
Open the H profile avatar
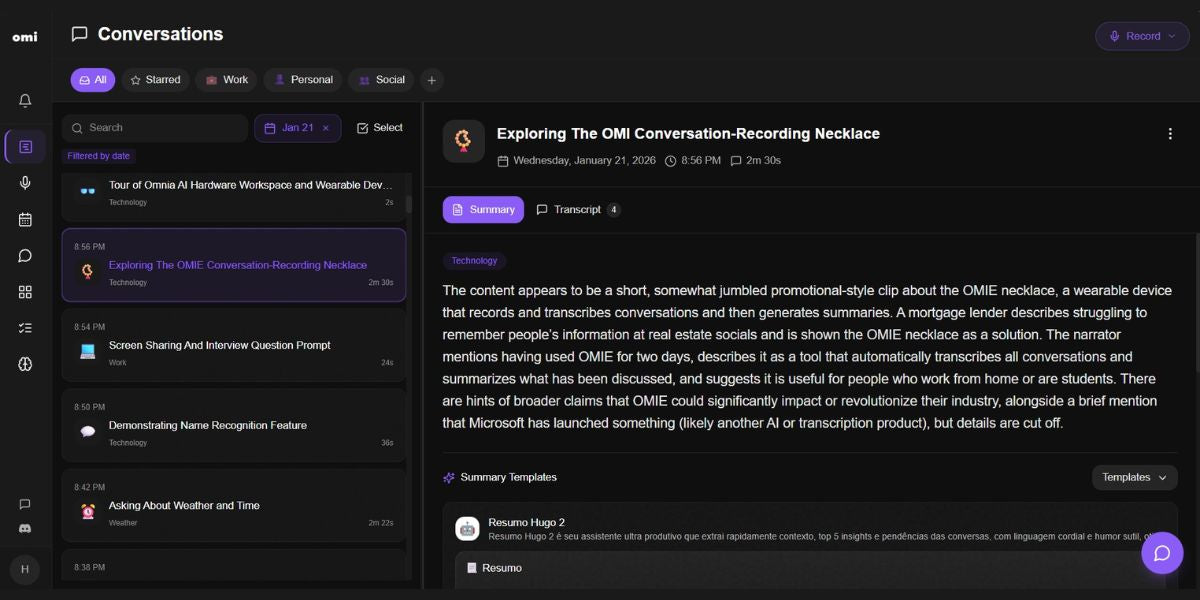(x=25, y=569)
